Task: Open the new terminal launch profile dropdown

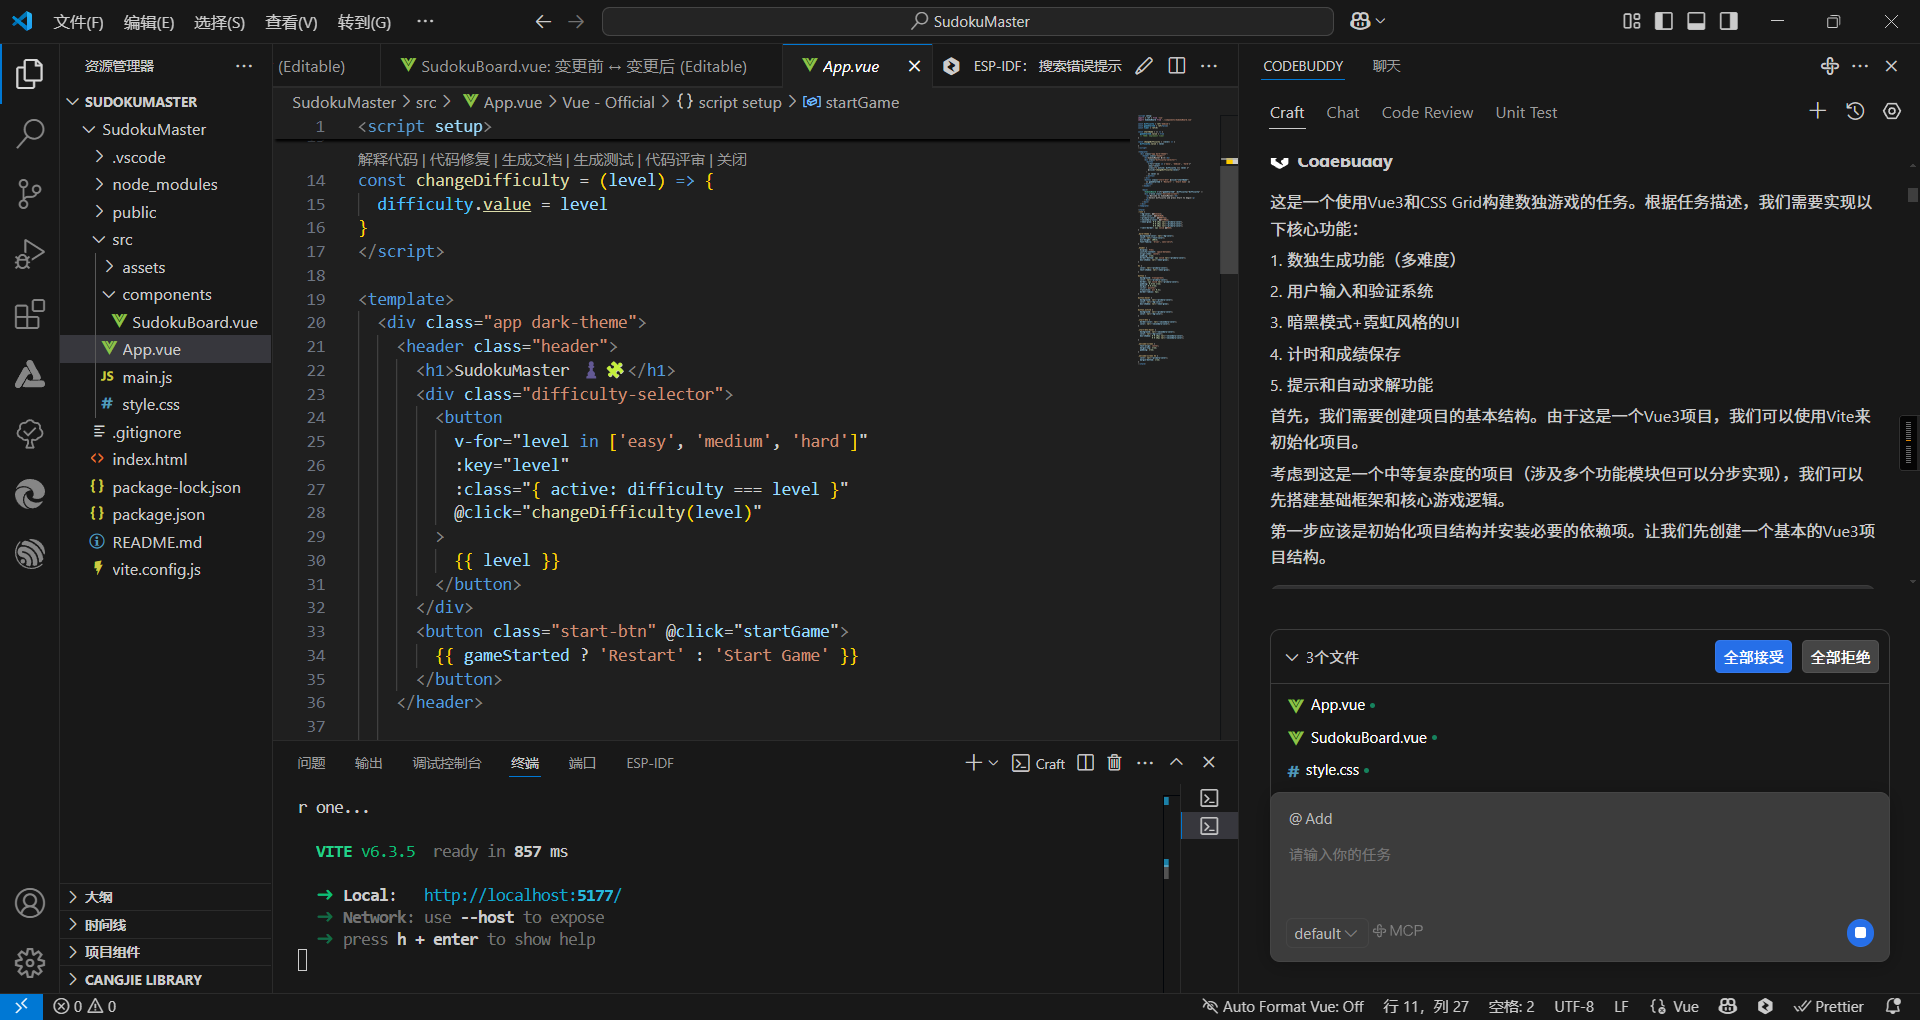Action: pos(993,763)
